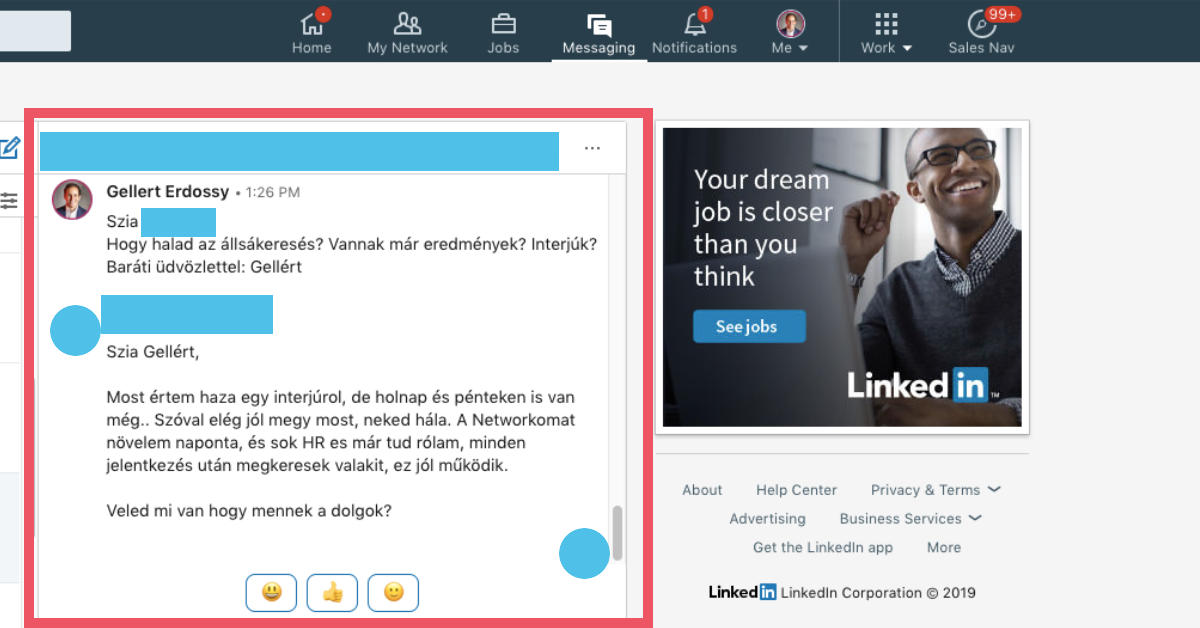Send the grinning face quick reply

[271, 593]
